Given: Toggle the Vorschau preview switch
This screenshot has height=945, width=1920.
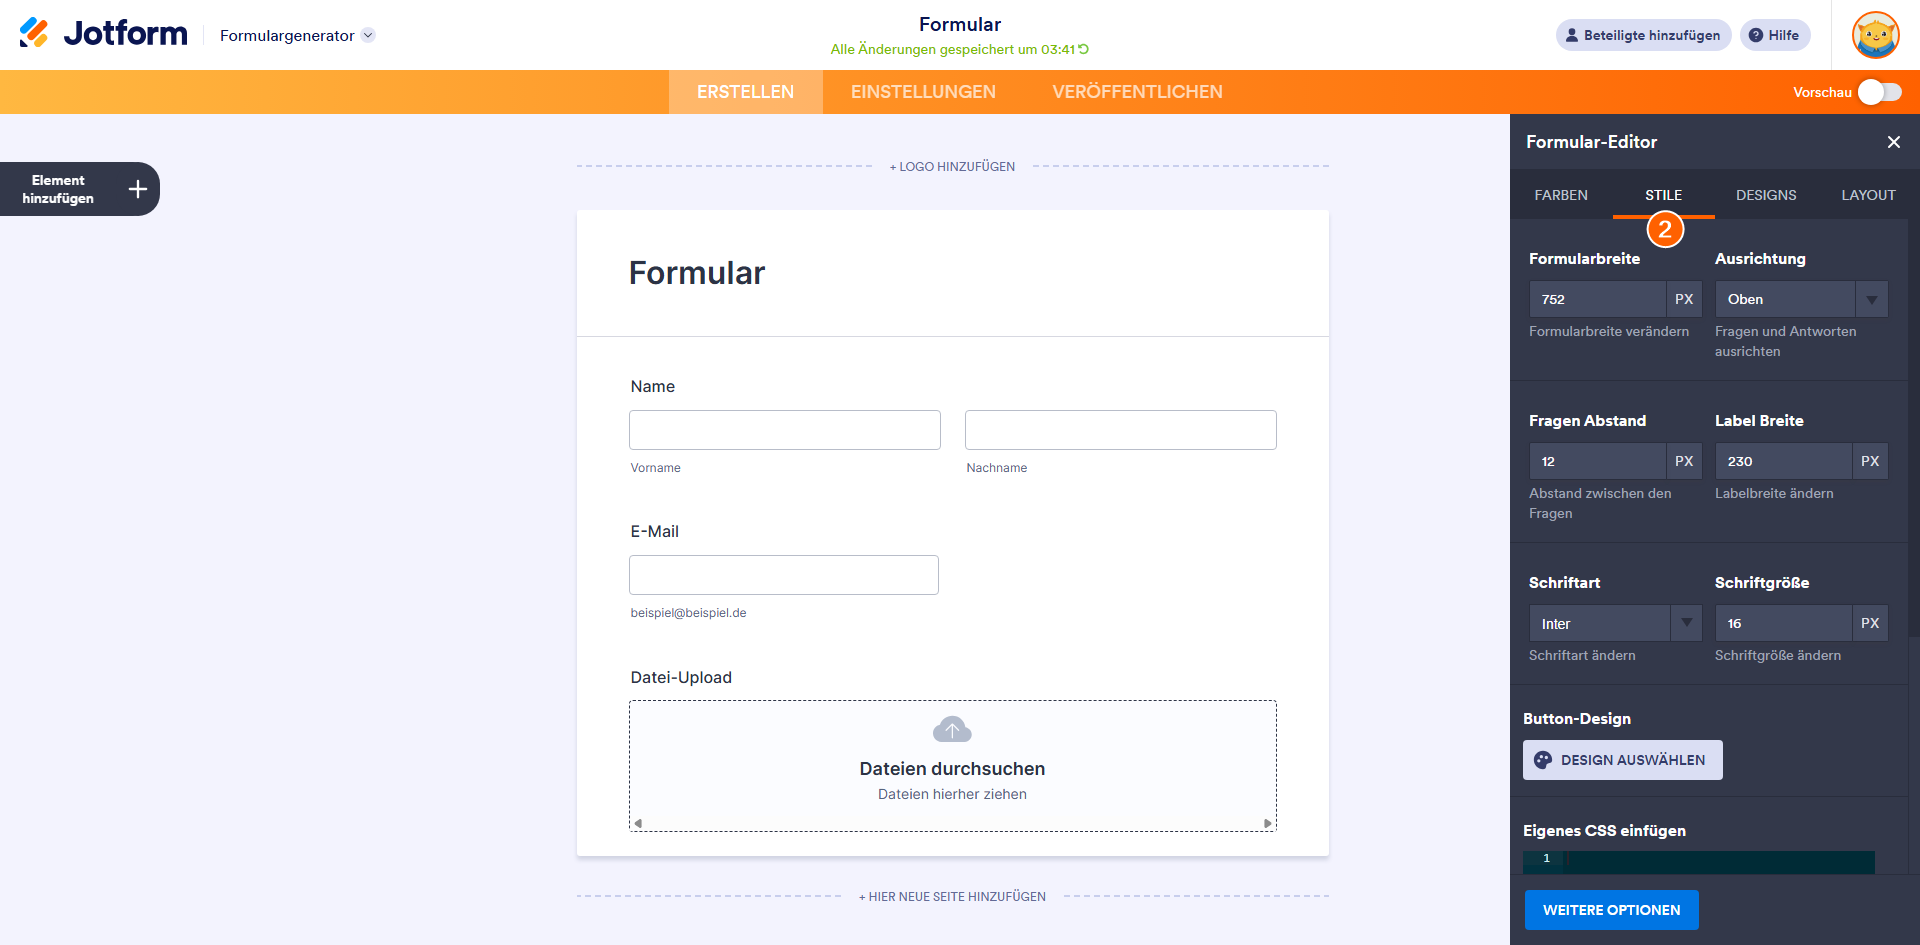Looking at the screenshot, I should (x=1879, y=92).
